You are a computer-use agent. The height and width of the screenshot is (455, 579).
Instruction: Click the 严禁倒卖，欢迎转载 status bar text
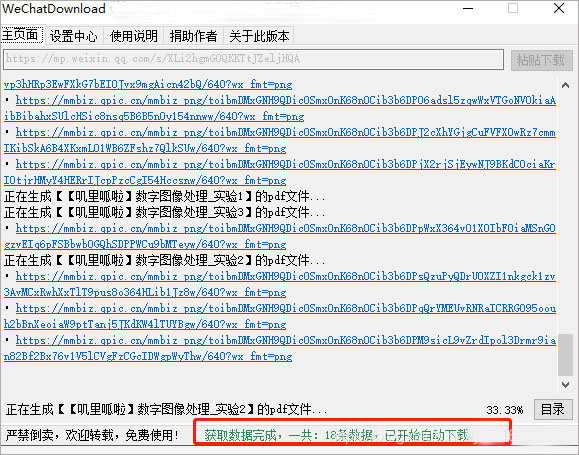pyautogui.click(x=92, y=435)
